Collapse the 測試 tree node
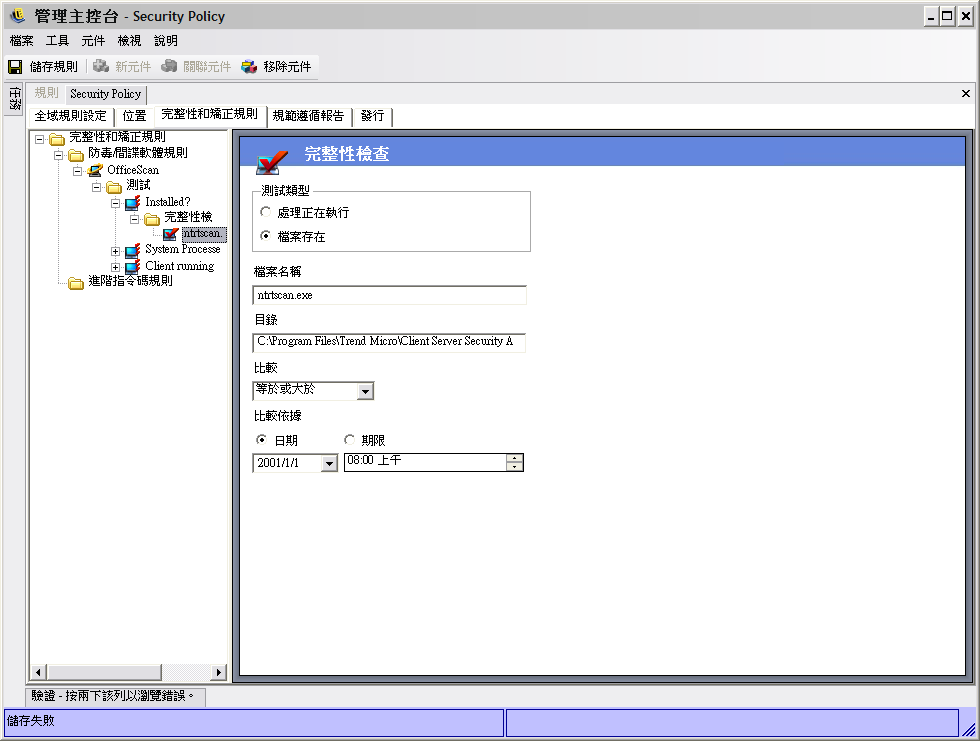 [96, 187]
